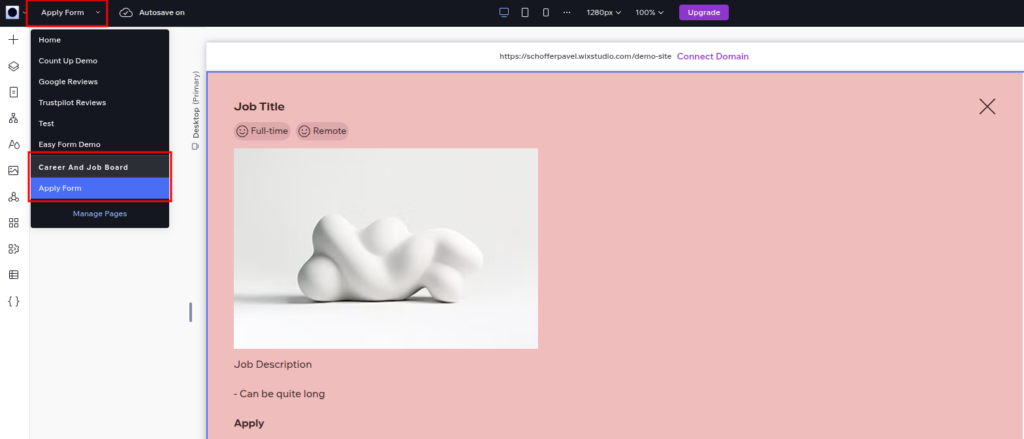
Task: Open the Apps grid icon in sidebar
Action: tap(13, 222)
